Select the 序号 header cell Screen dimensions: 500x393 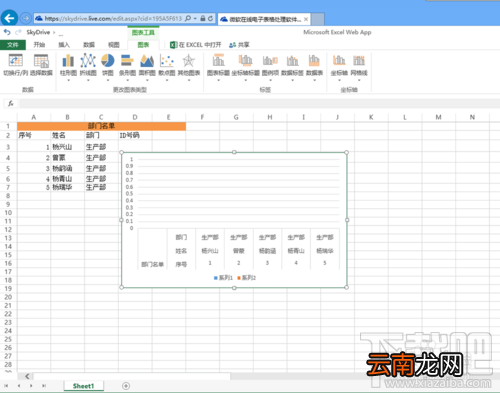pos(34,135)
